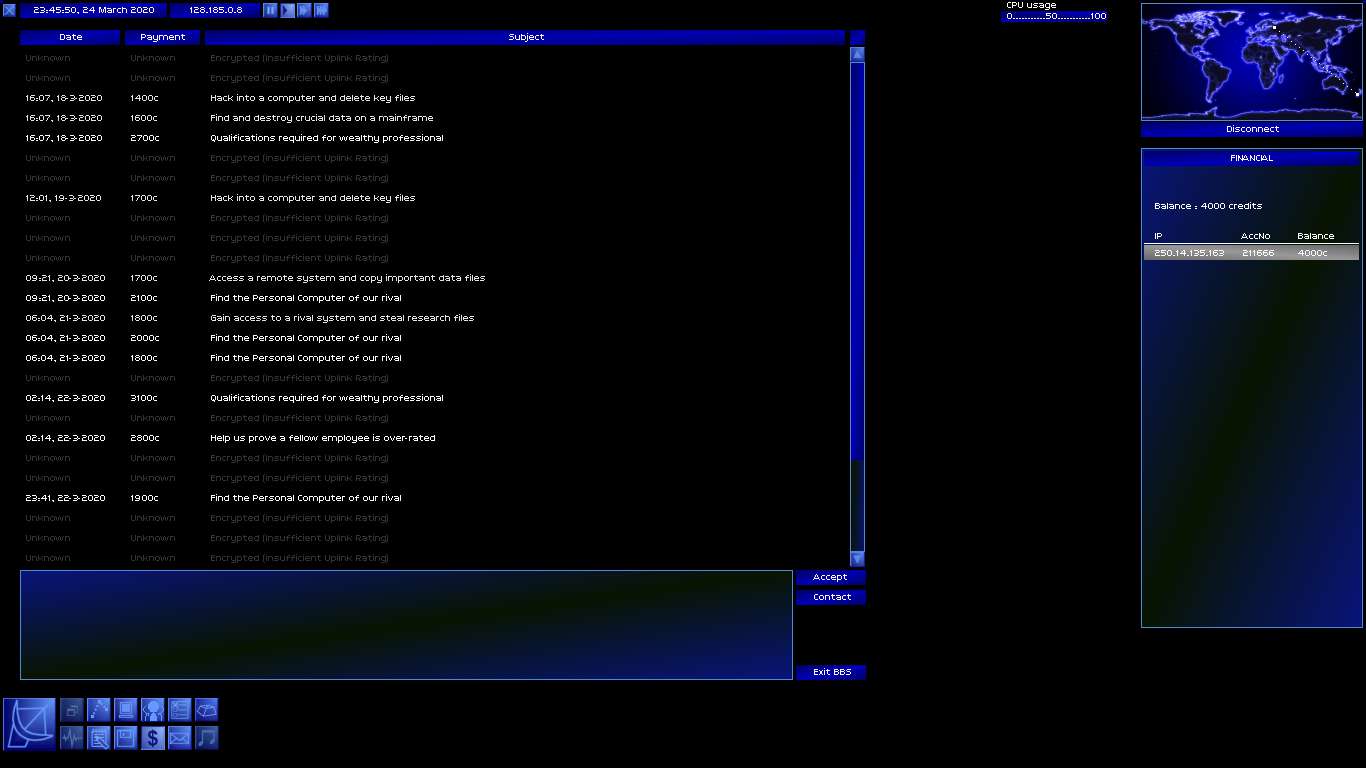
Task: Click the music note icon
Action: tap(206, 738)
